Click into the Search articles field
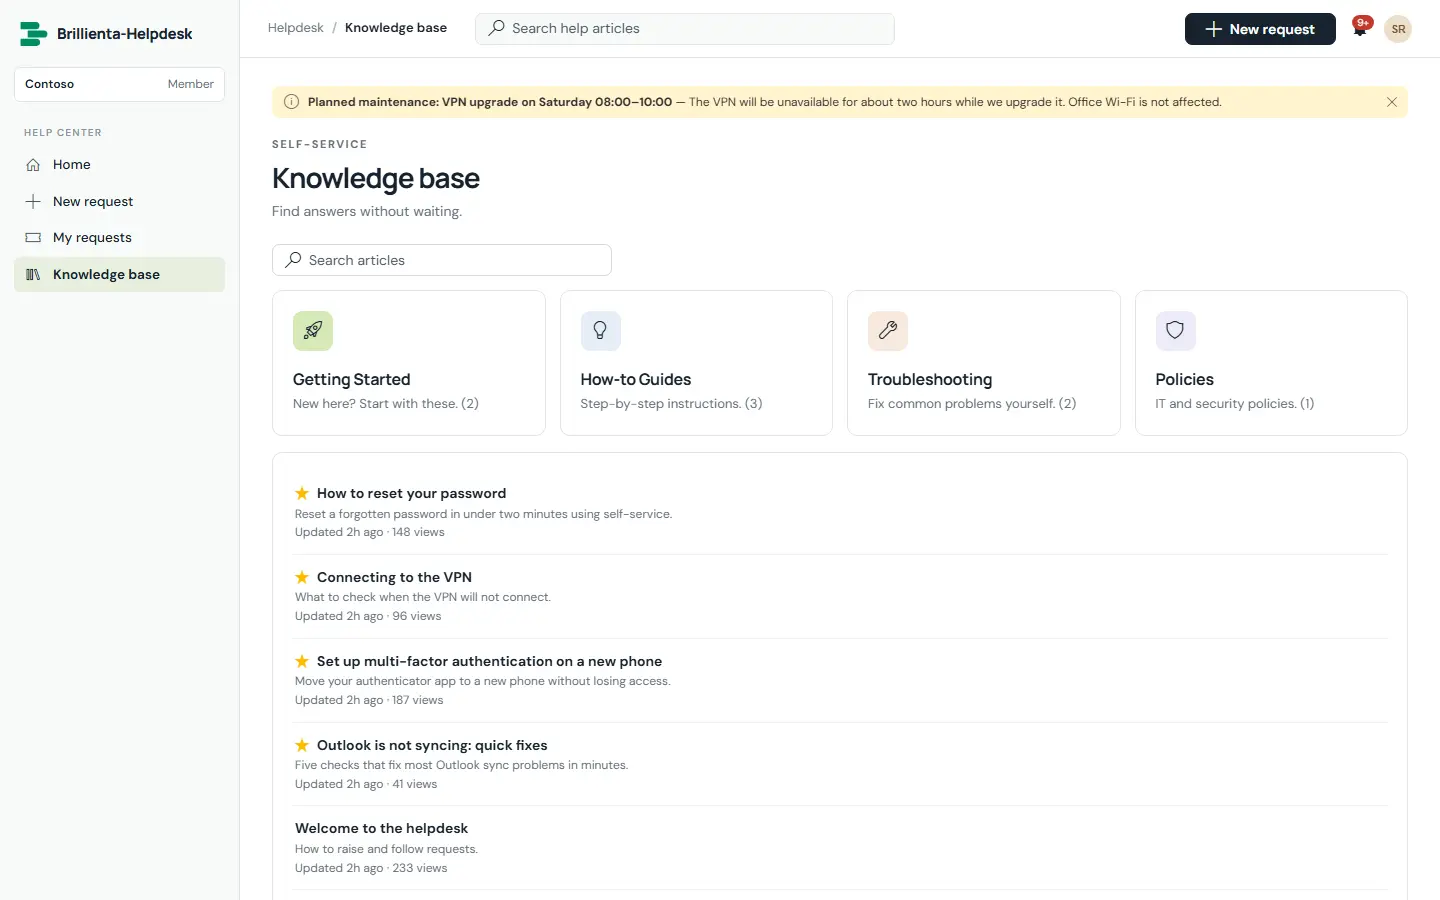The image size is (1440, 900). 442,260
